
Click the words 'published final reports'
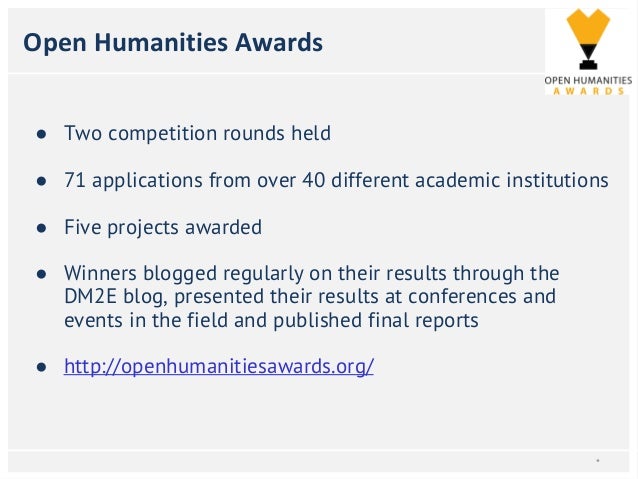click(x=376, y=320)
